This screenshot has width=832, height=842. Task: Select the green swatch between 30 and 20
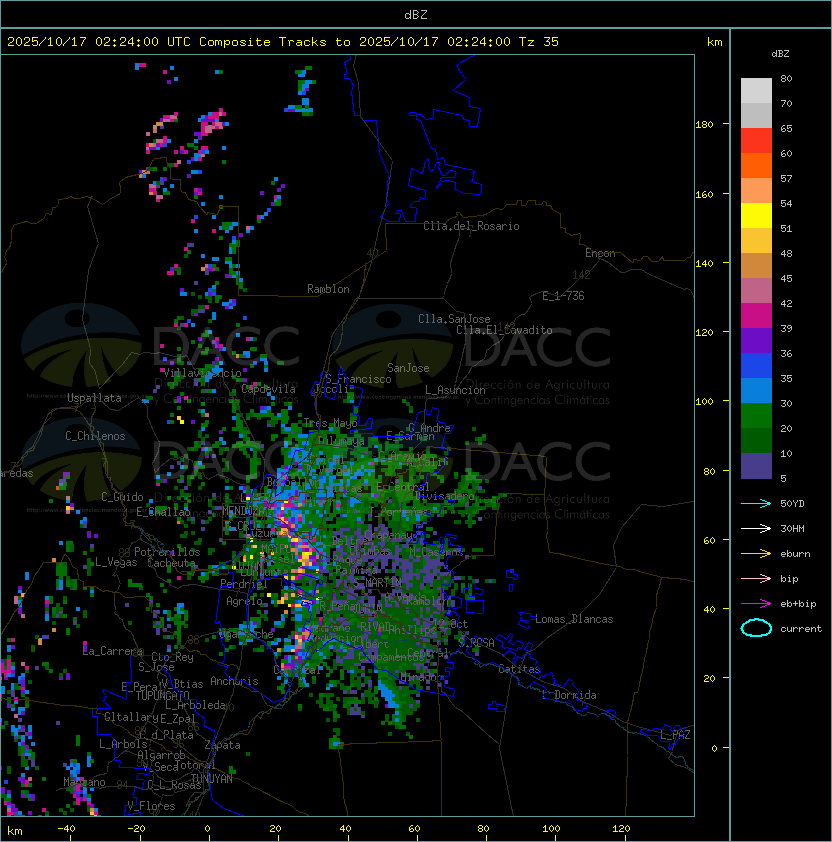(756, 415)
